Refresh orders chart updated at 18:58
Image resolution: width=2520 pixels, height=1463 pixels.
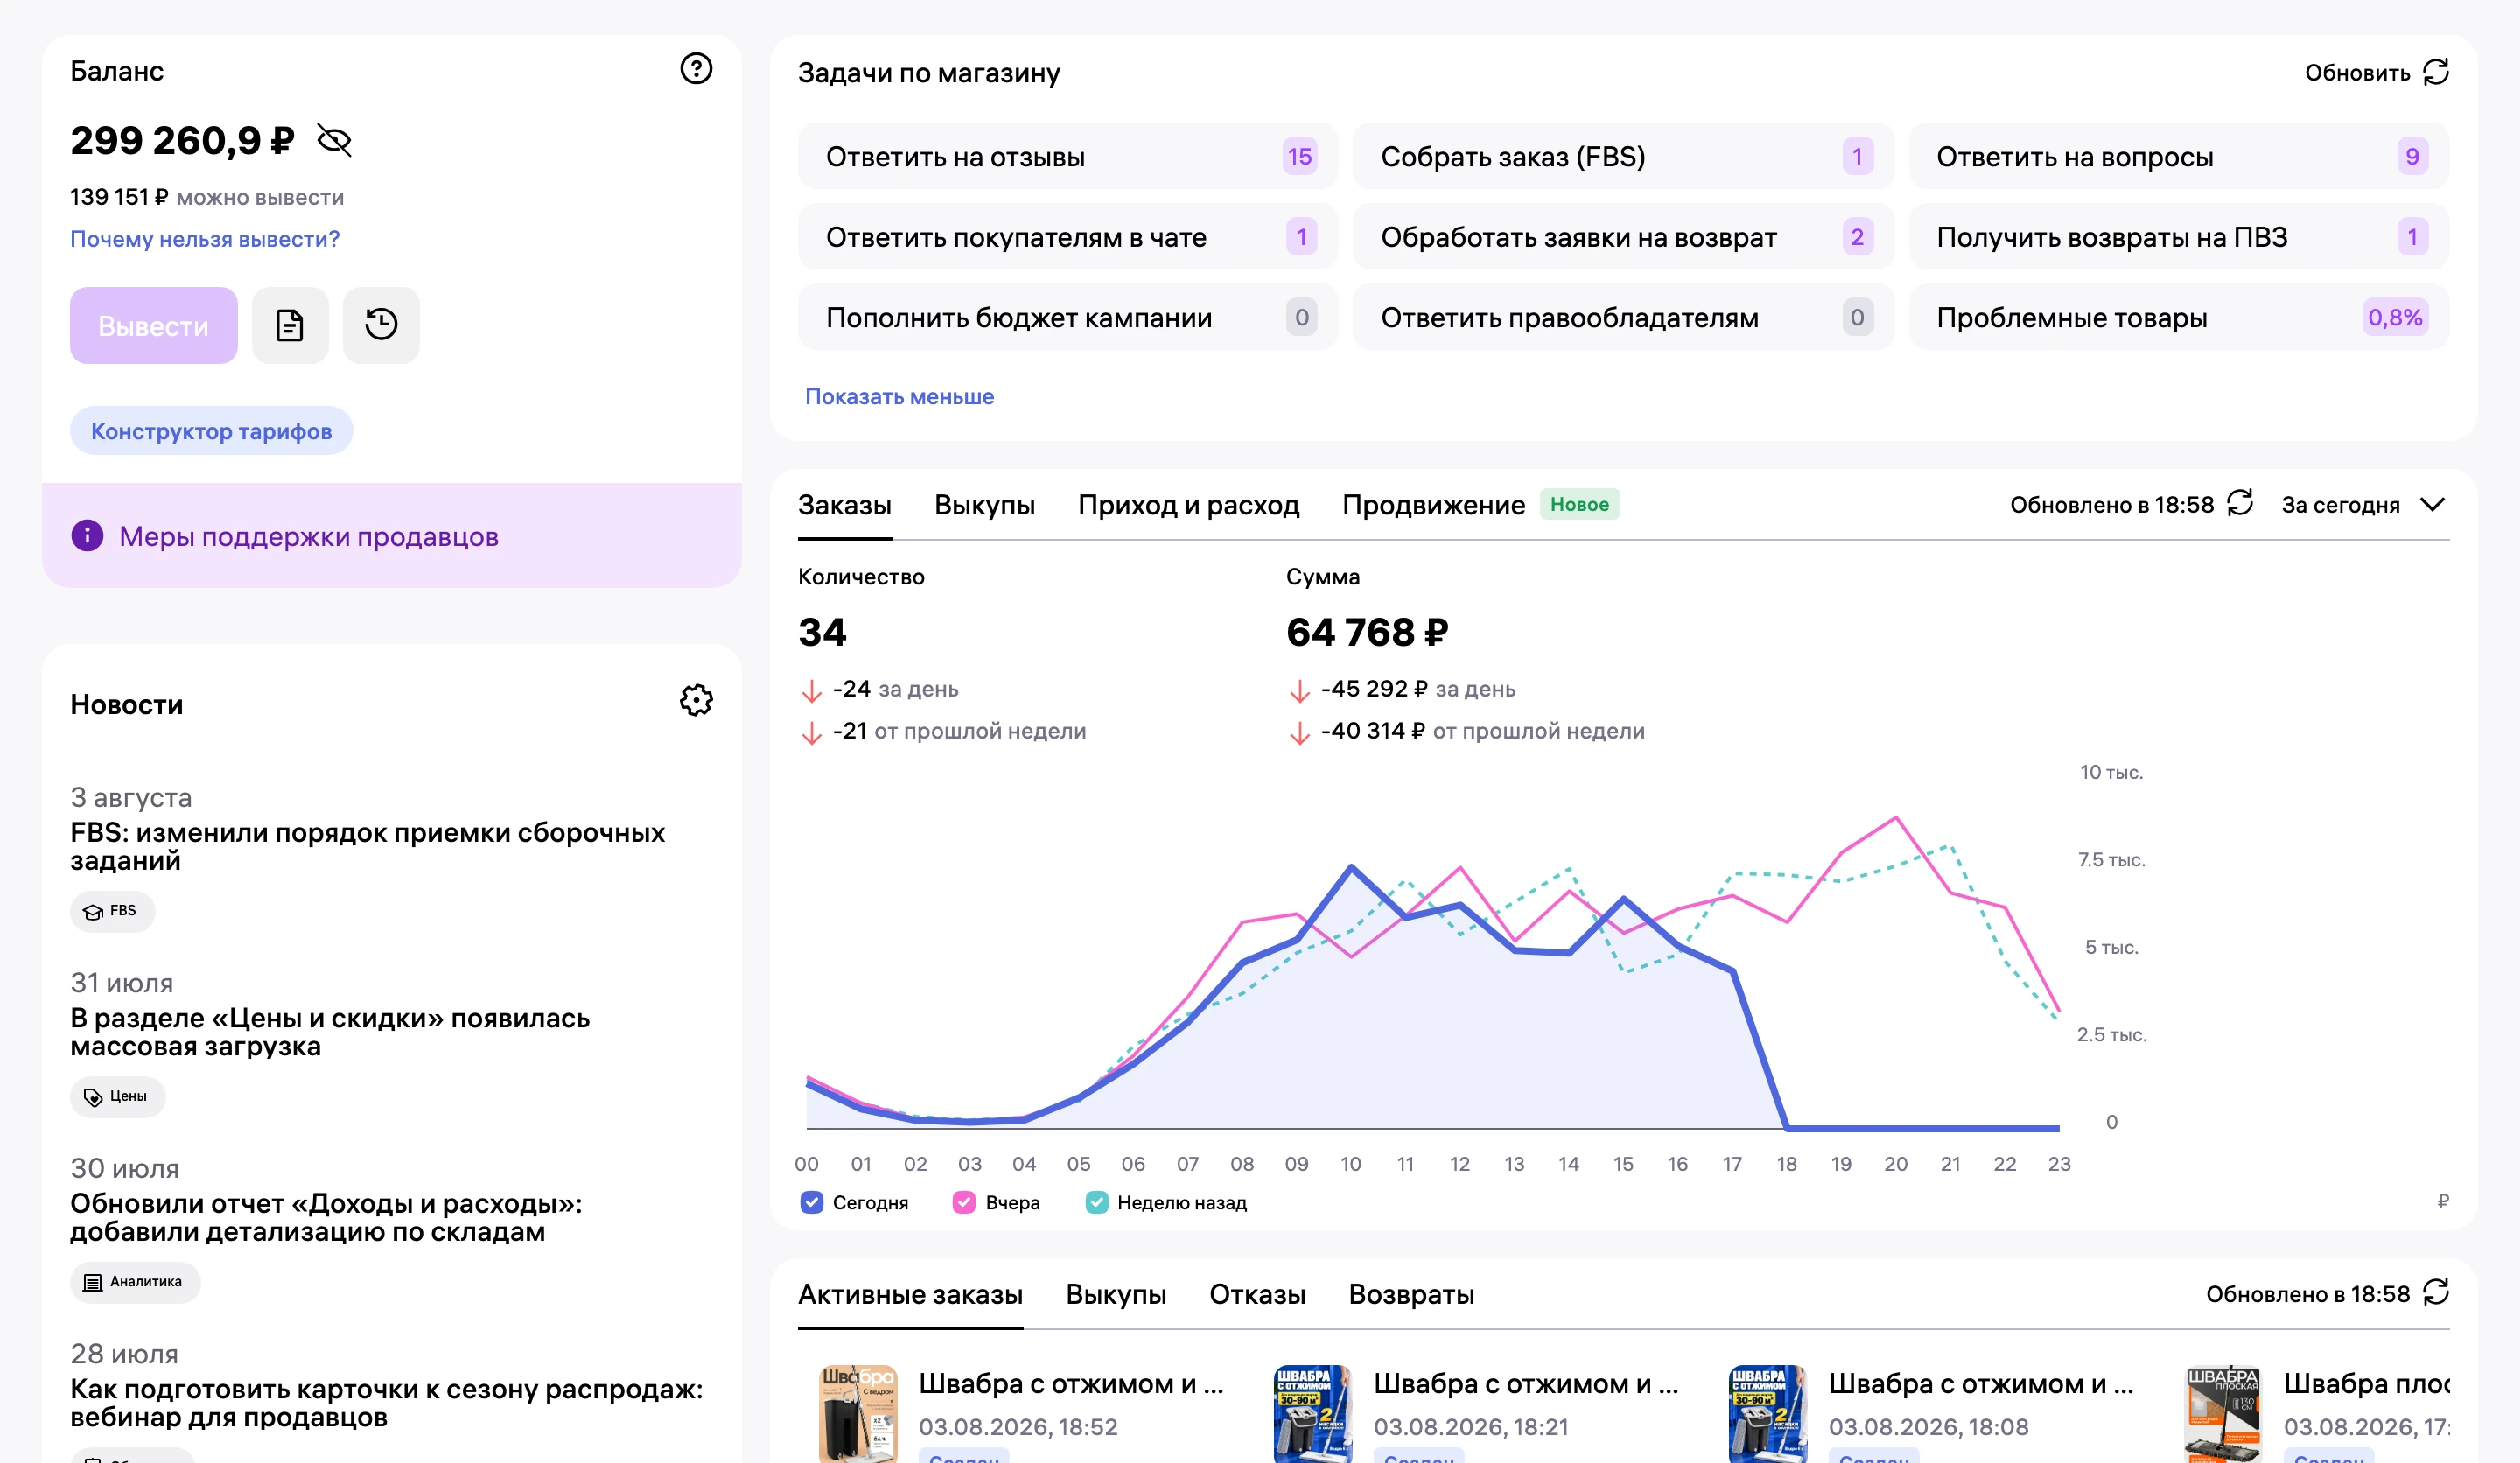click(x=2241, y=503)
